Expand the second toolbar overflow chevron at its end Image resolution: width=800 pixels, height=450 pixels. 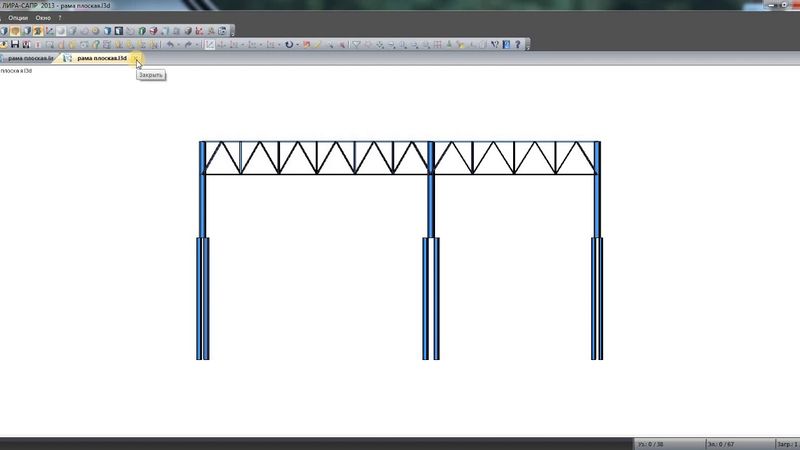point(528,45)
